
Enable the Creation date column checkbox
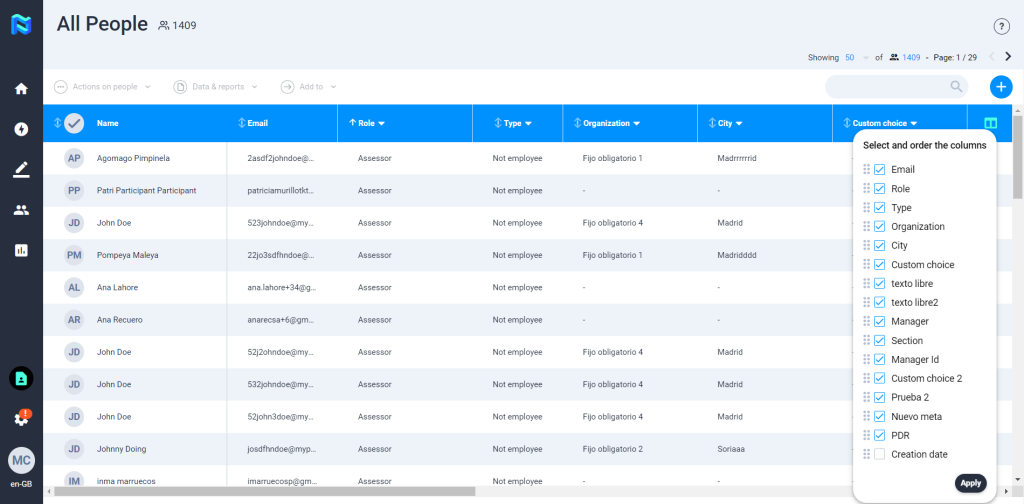[880, 455]
